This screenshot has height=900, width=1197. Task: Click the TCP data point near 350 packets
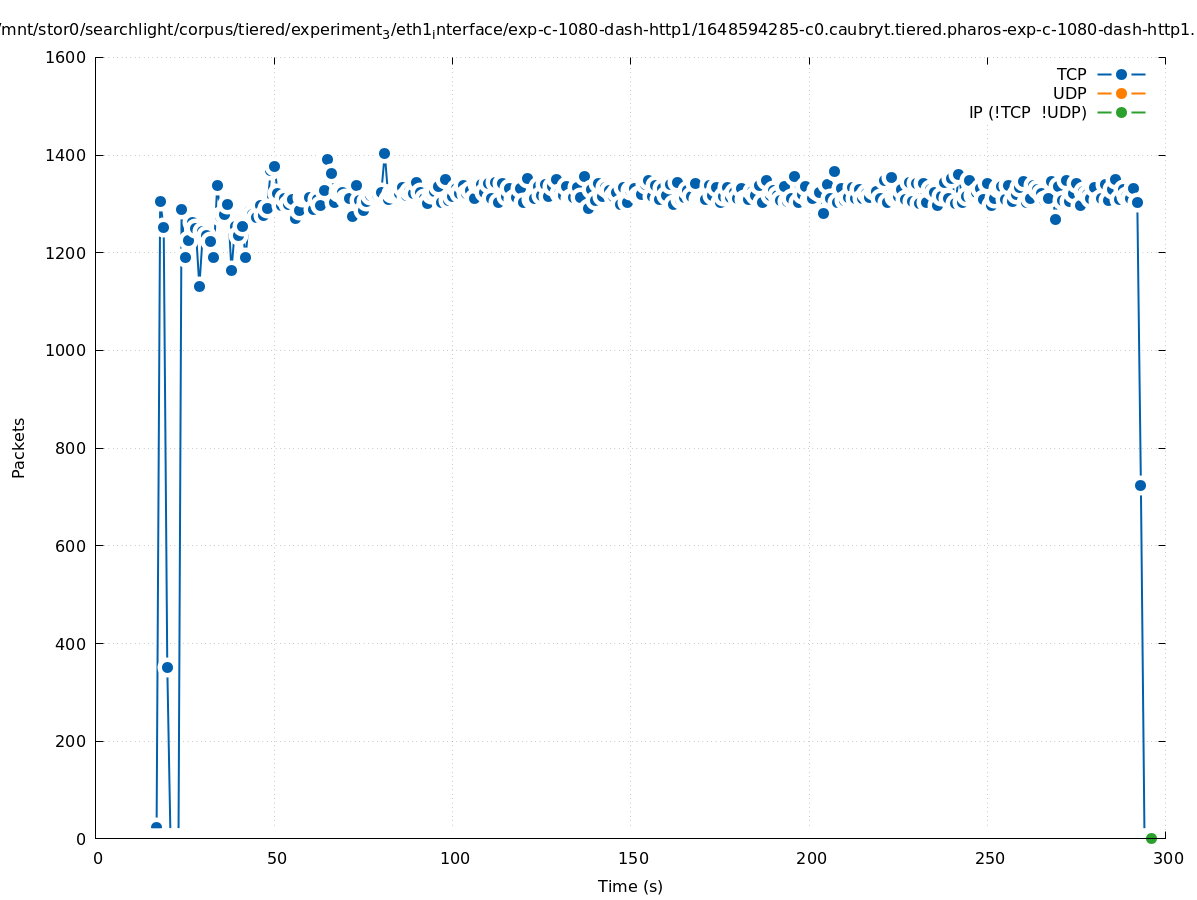[167, 667]
